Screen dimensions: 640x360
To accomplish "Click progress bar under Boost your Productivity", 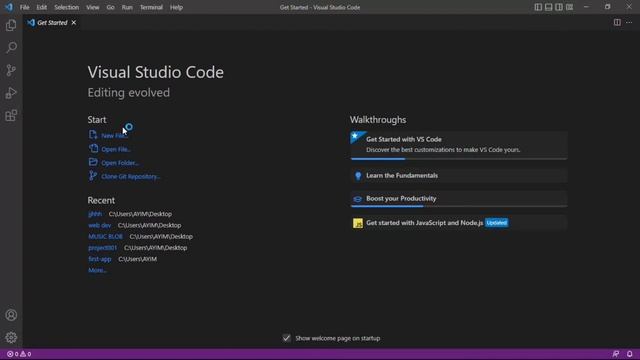I will (459, 206).
